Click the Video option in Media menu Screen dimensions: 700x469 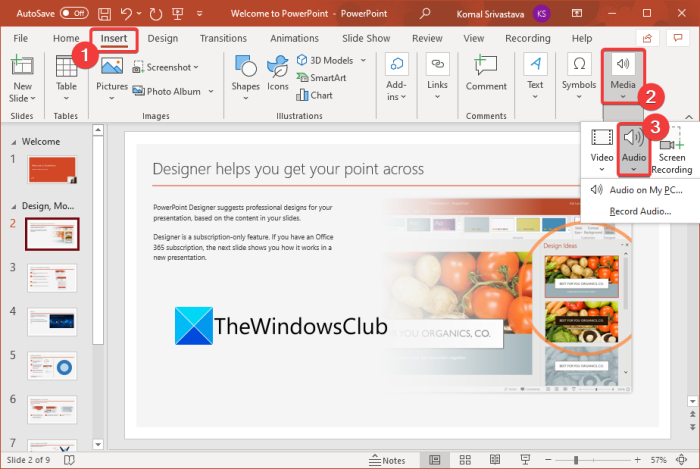coord(602,150)
